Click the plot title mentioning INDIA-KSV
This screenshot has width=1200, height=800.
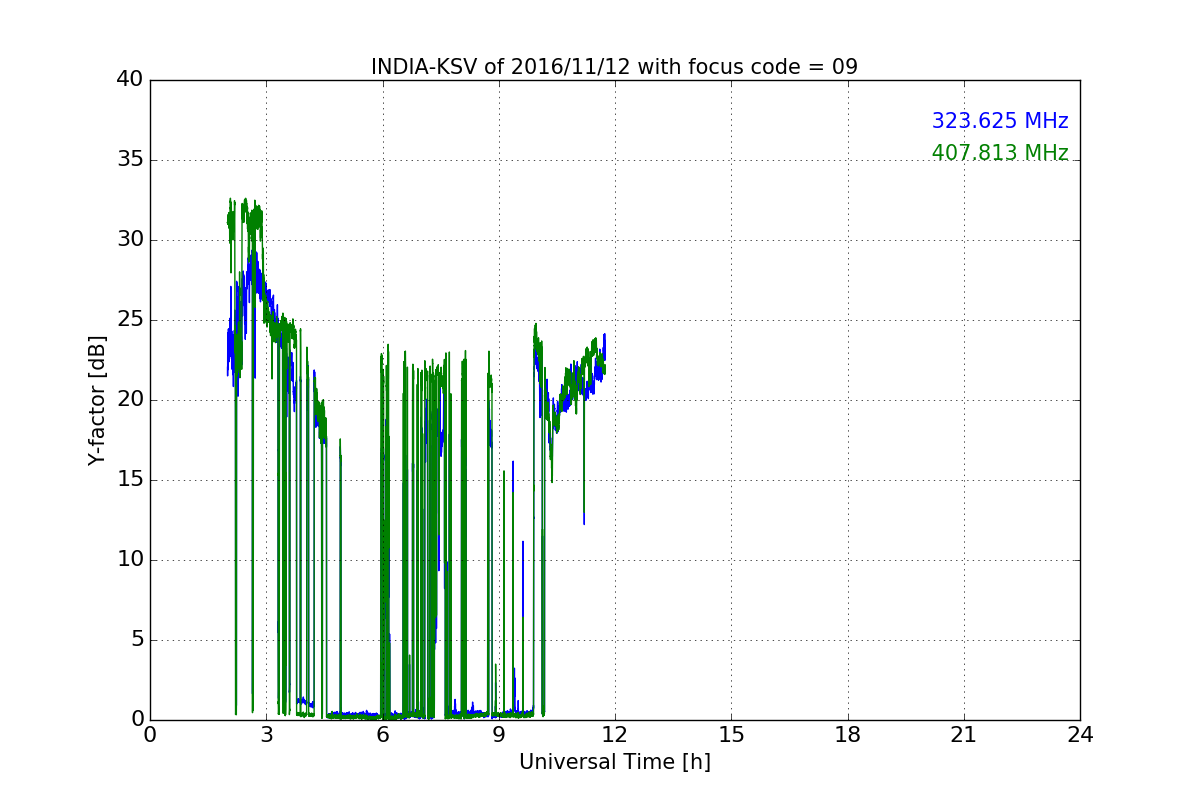[614, 67]
